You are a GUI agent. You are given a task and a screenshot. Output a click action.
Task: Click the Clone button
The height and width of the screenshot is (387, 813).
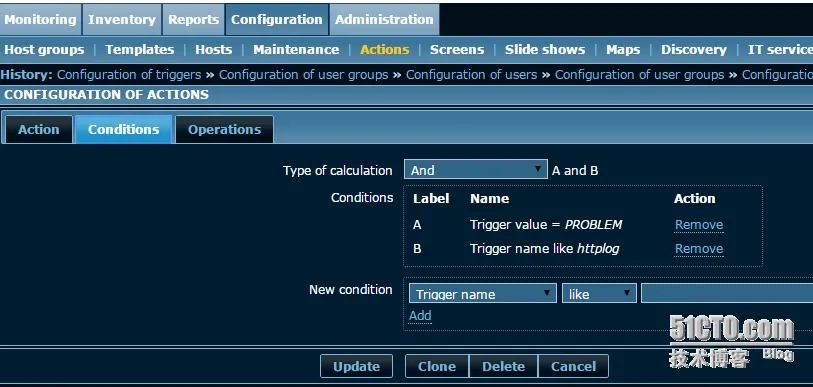[x=437, y=366]
